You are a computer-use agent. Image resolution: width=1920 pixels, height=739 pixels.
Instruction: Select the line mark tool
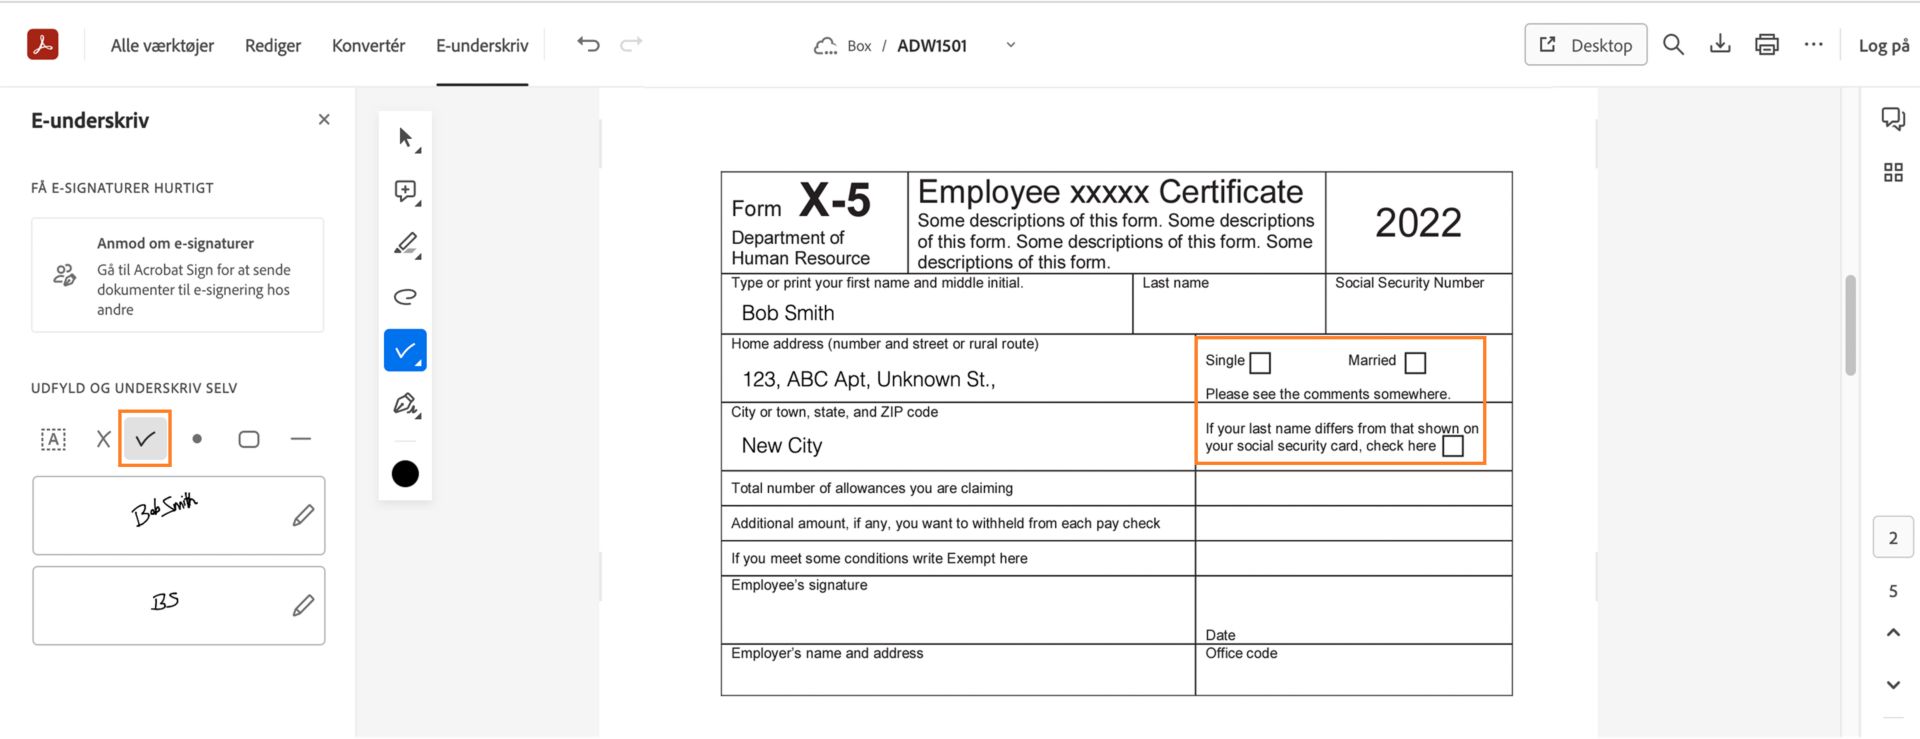coord(300,439)
